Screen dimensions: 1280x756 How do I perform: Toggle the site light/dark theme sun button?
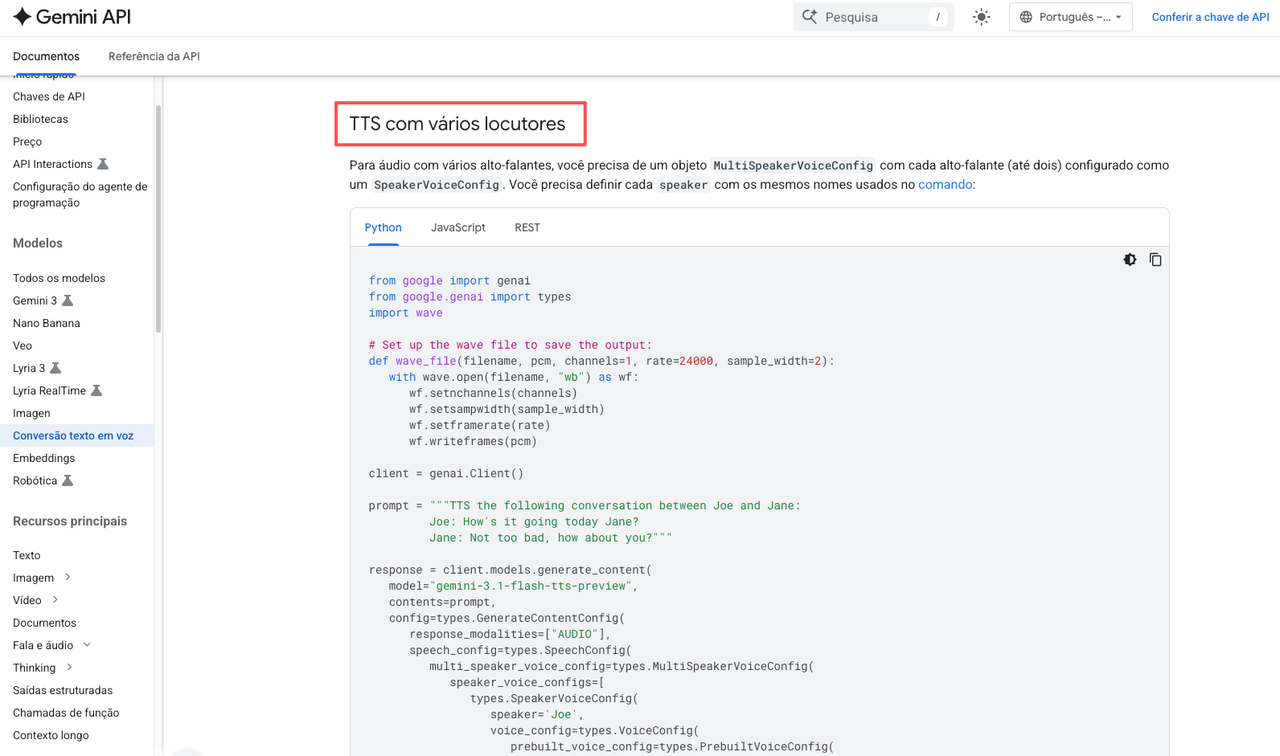[x=981, y=17]
